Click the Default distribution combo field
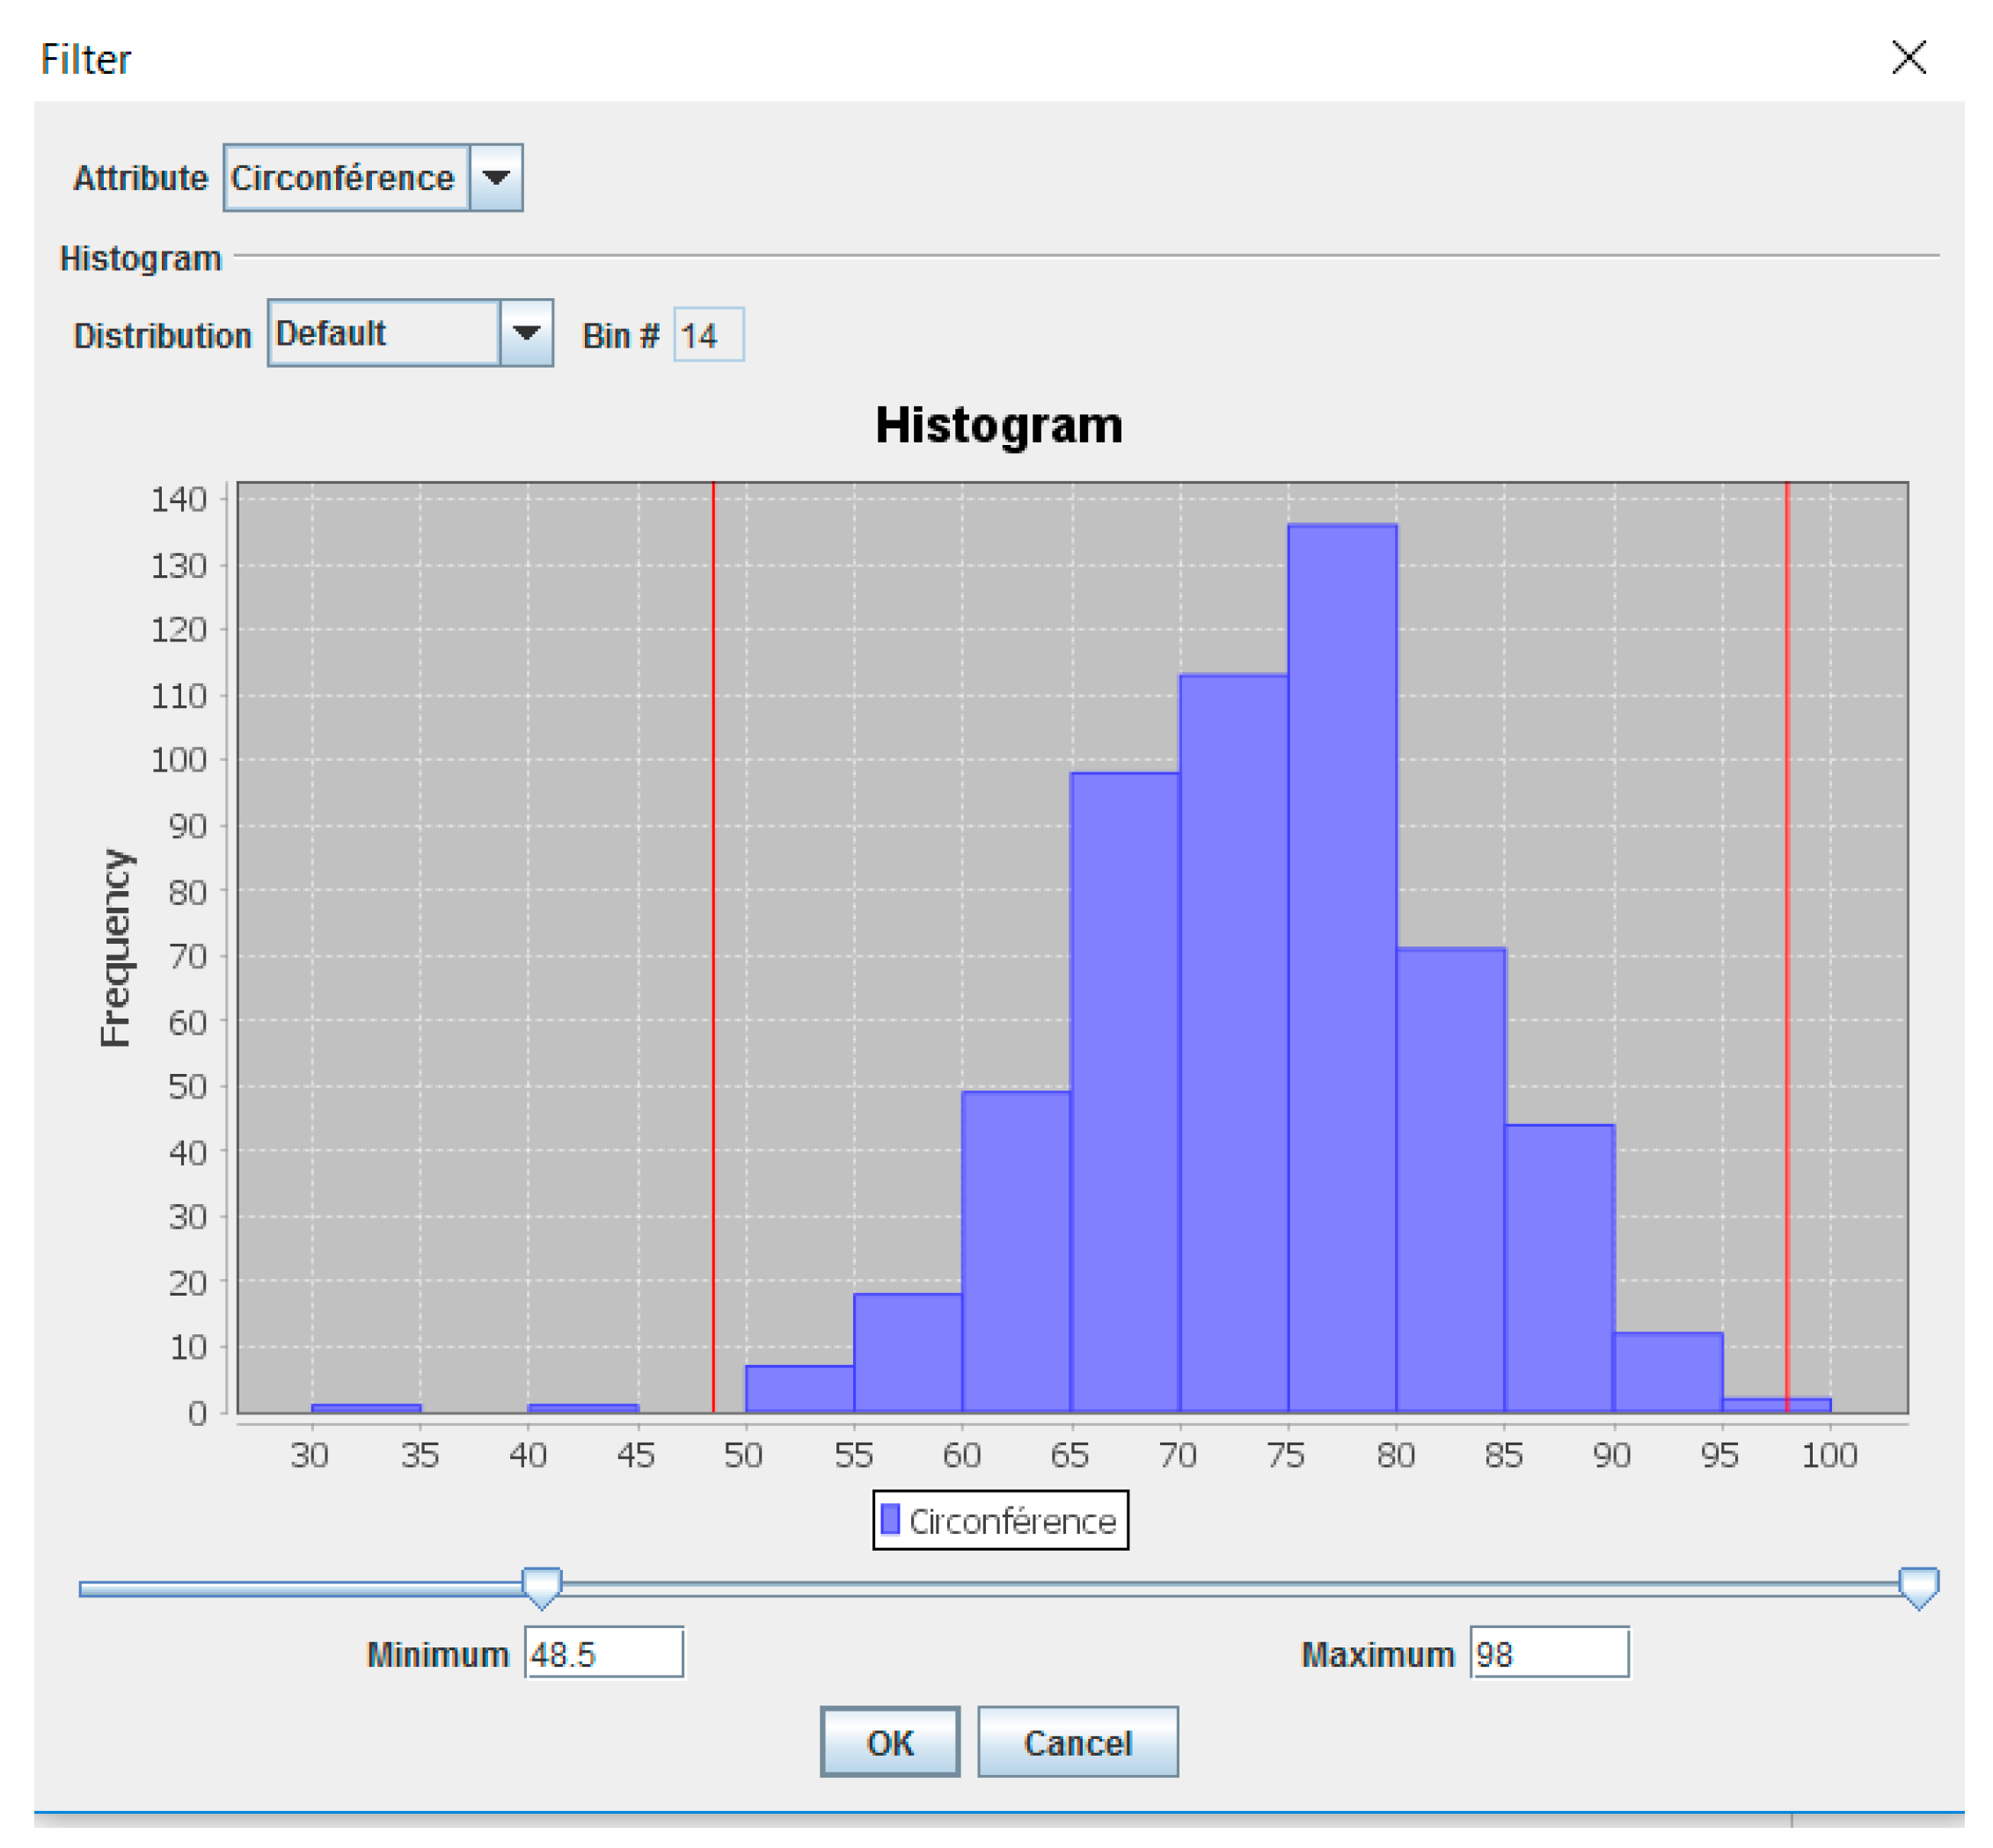The height and width of the screenshot is (1848, 1993). 383,333
